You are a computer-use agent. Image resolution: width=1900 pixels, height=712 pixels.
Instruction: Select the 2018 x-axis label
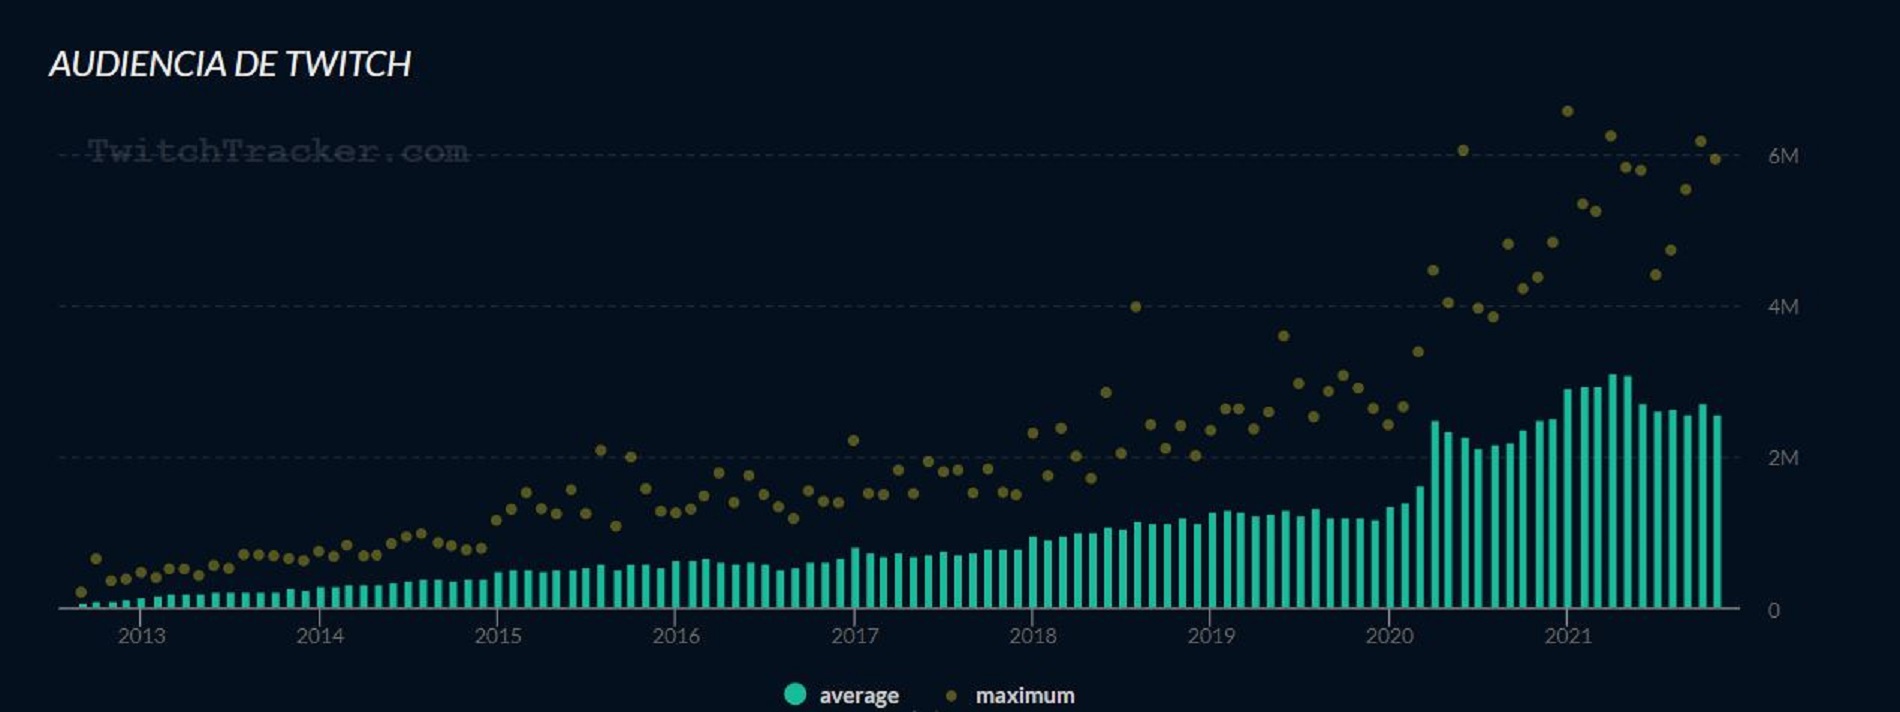click(1033, 636)
